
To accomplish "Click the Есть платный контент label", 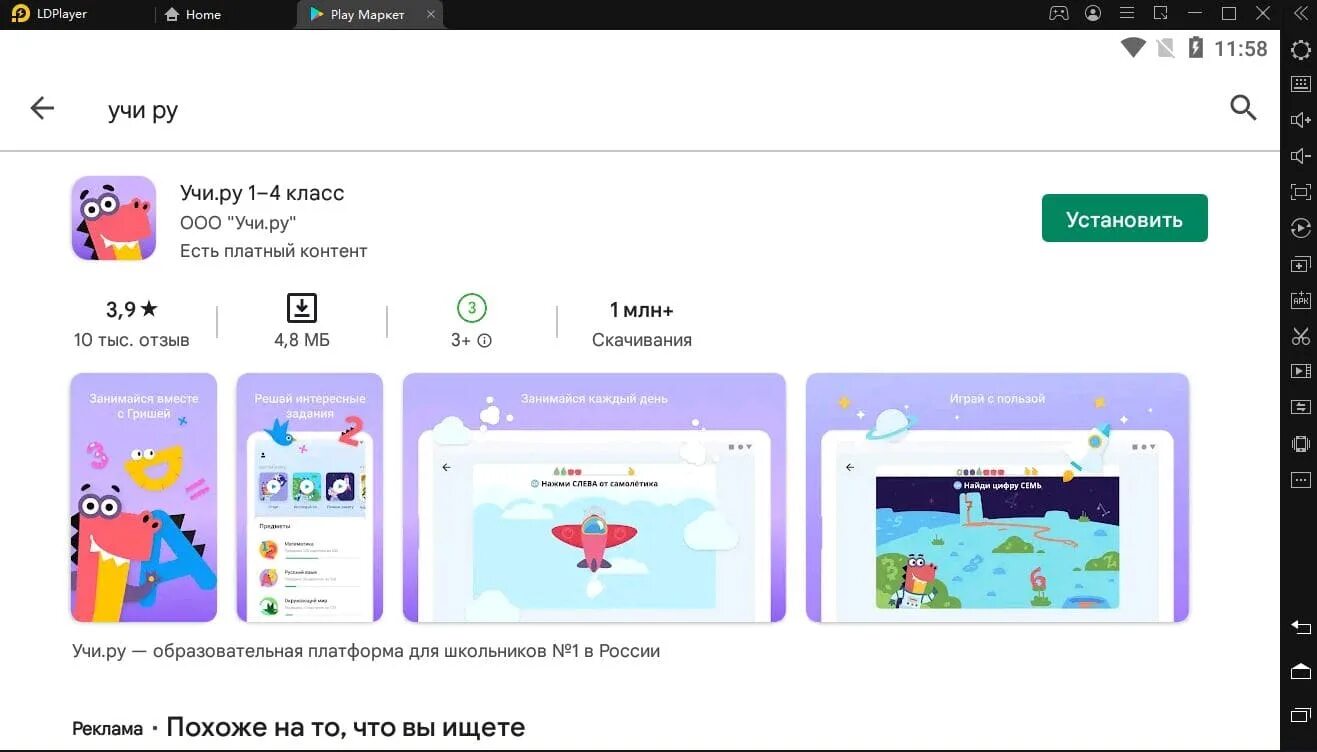I will pyautogui.click(x=274, y=251).
